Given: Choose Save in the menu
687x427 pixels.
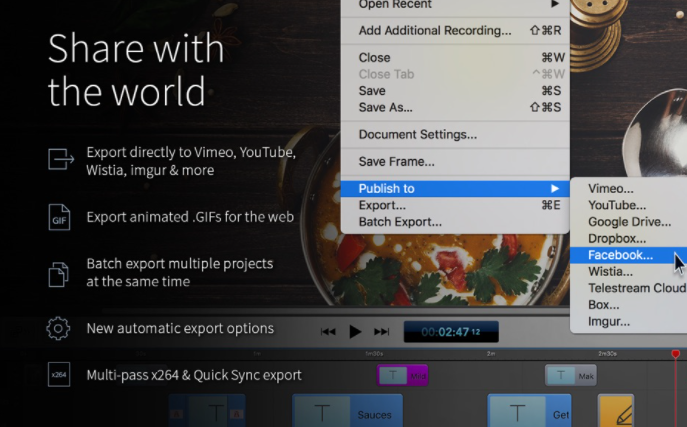Looking at the screenshot, I should (x=455, y=91).
